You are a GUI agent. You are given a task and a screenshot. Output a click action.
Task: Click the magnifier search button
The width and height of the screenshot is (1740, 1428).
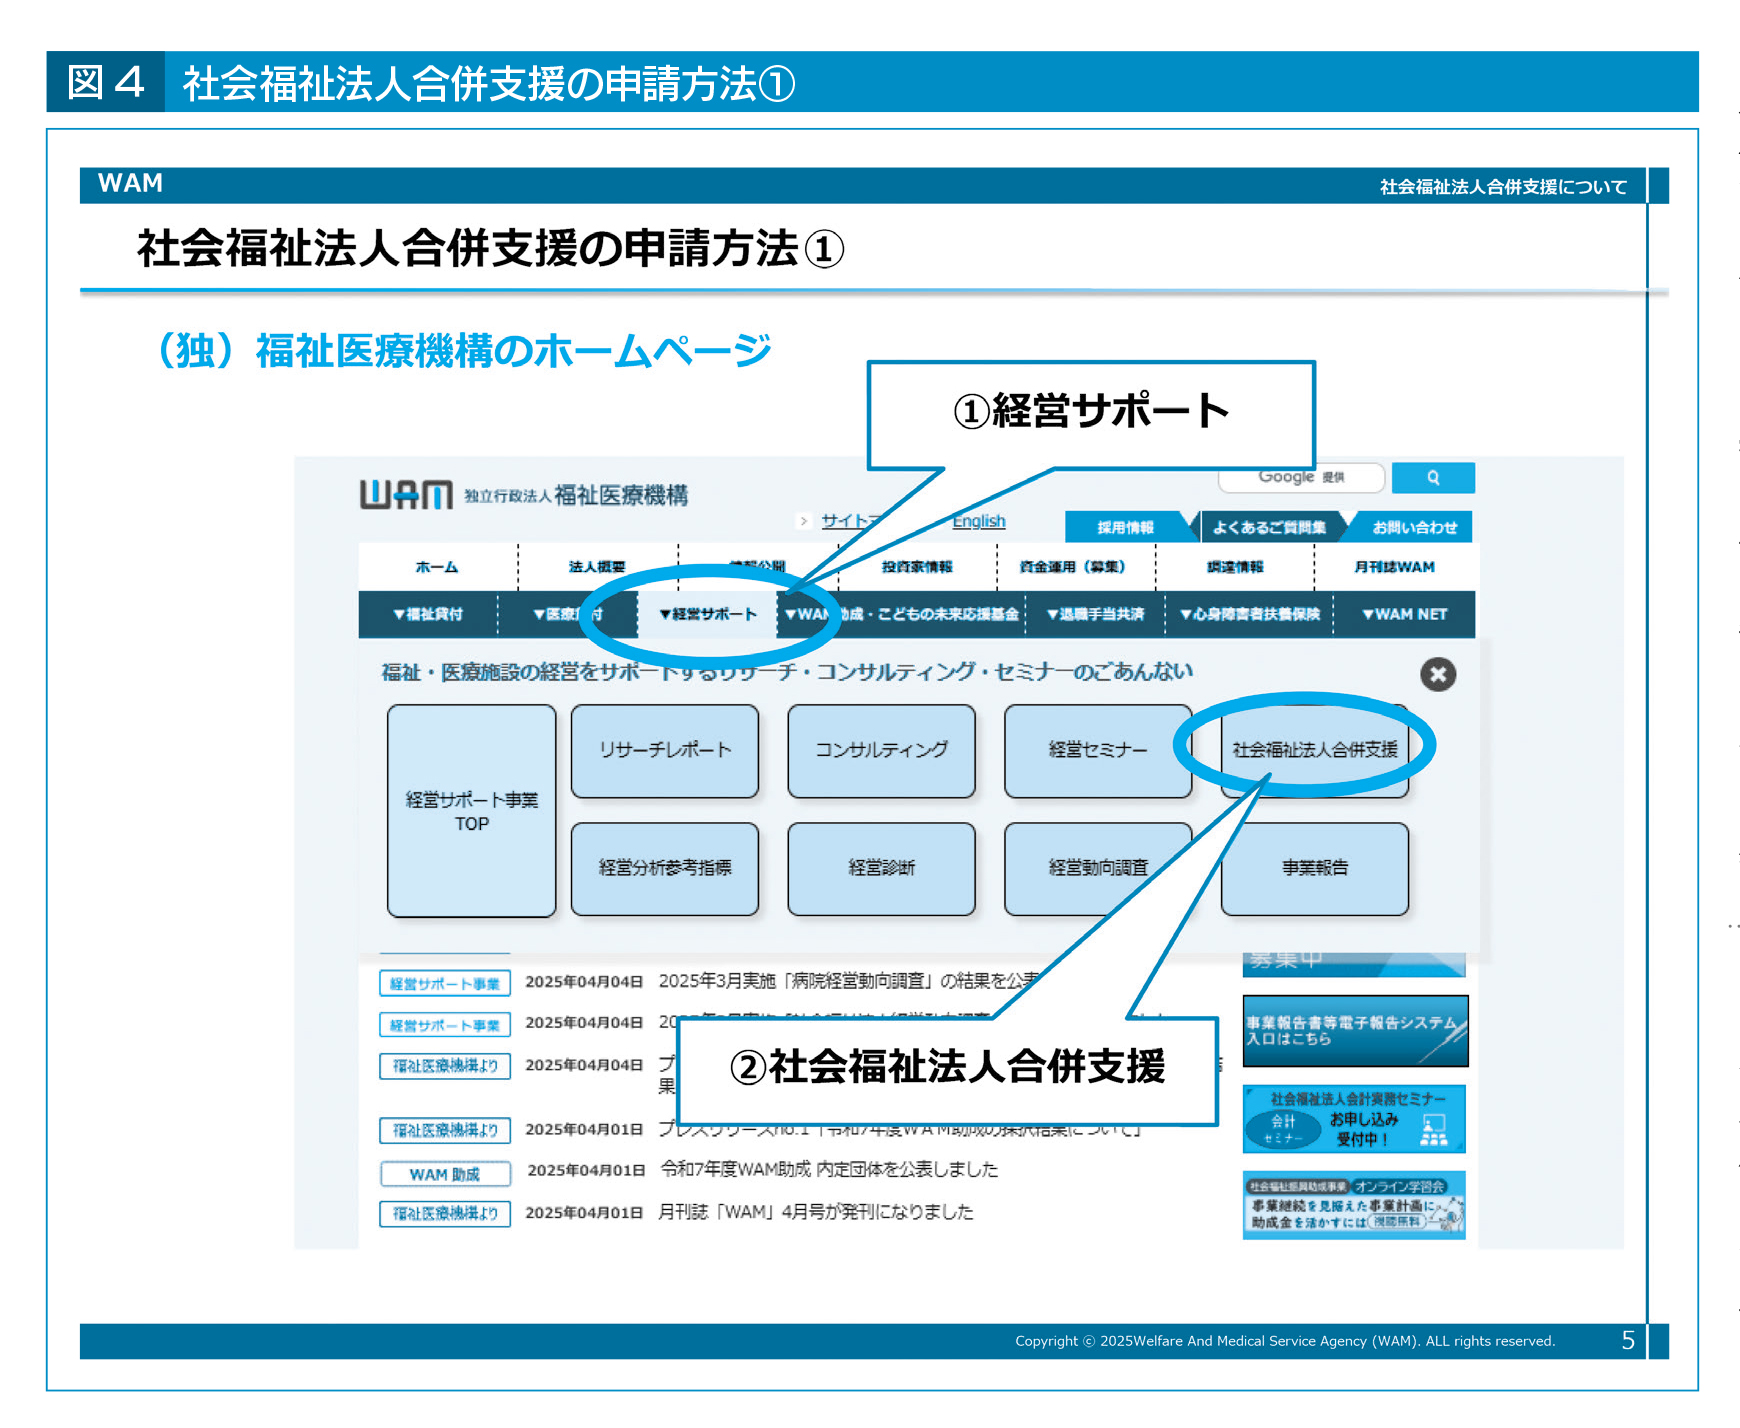(1432, 478)
